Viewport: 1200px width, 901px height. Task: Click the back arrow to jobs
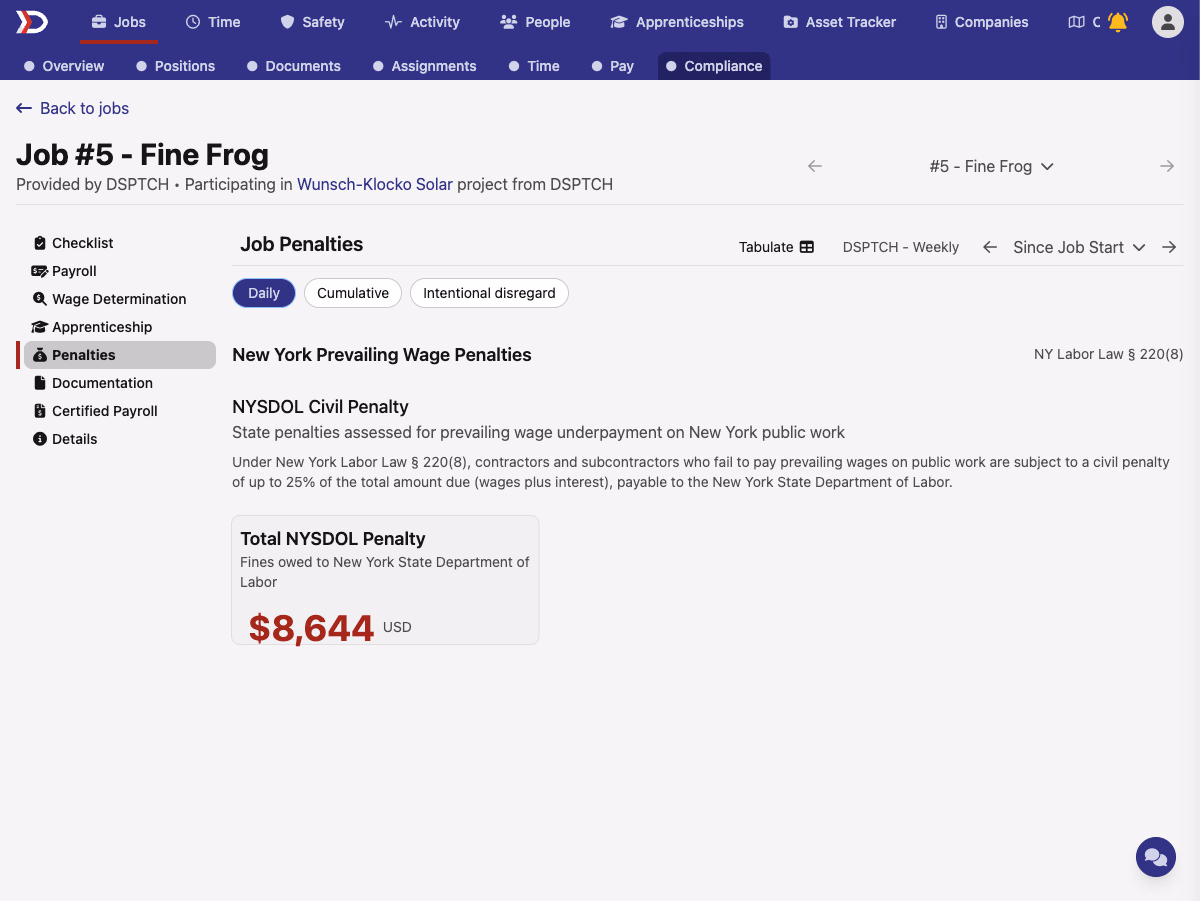24,108
